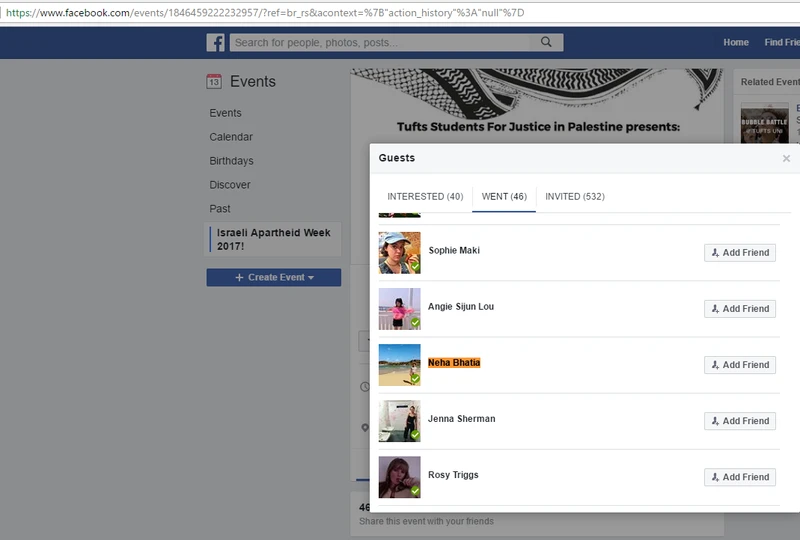Click the search magnifier icon
Viewport: 800px width, 540px height.
click(x=546, y=42)
